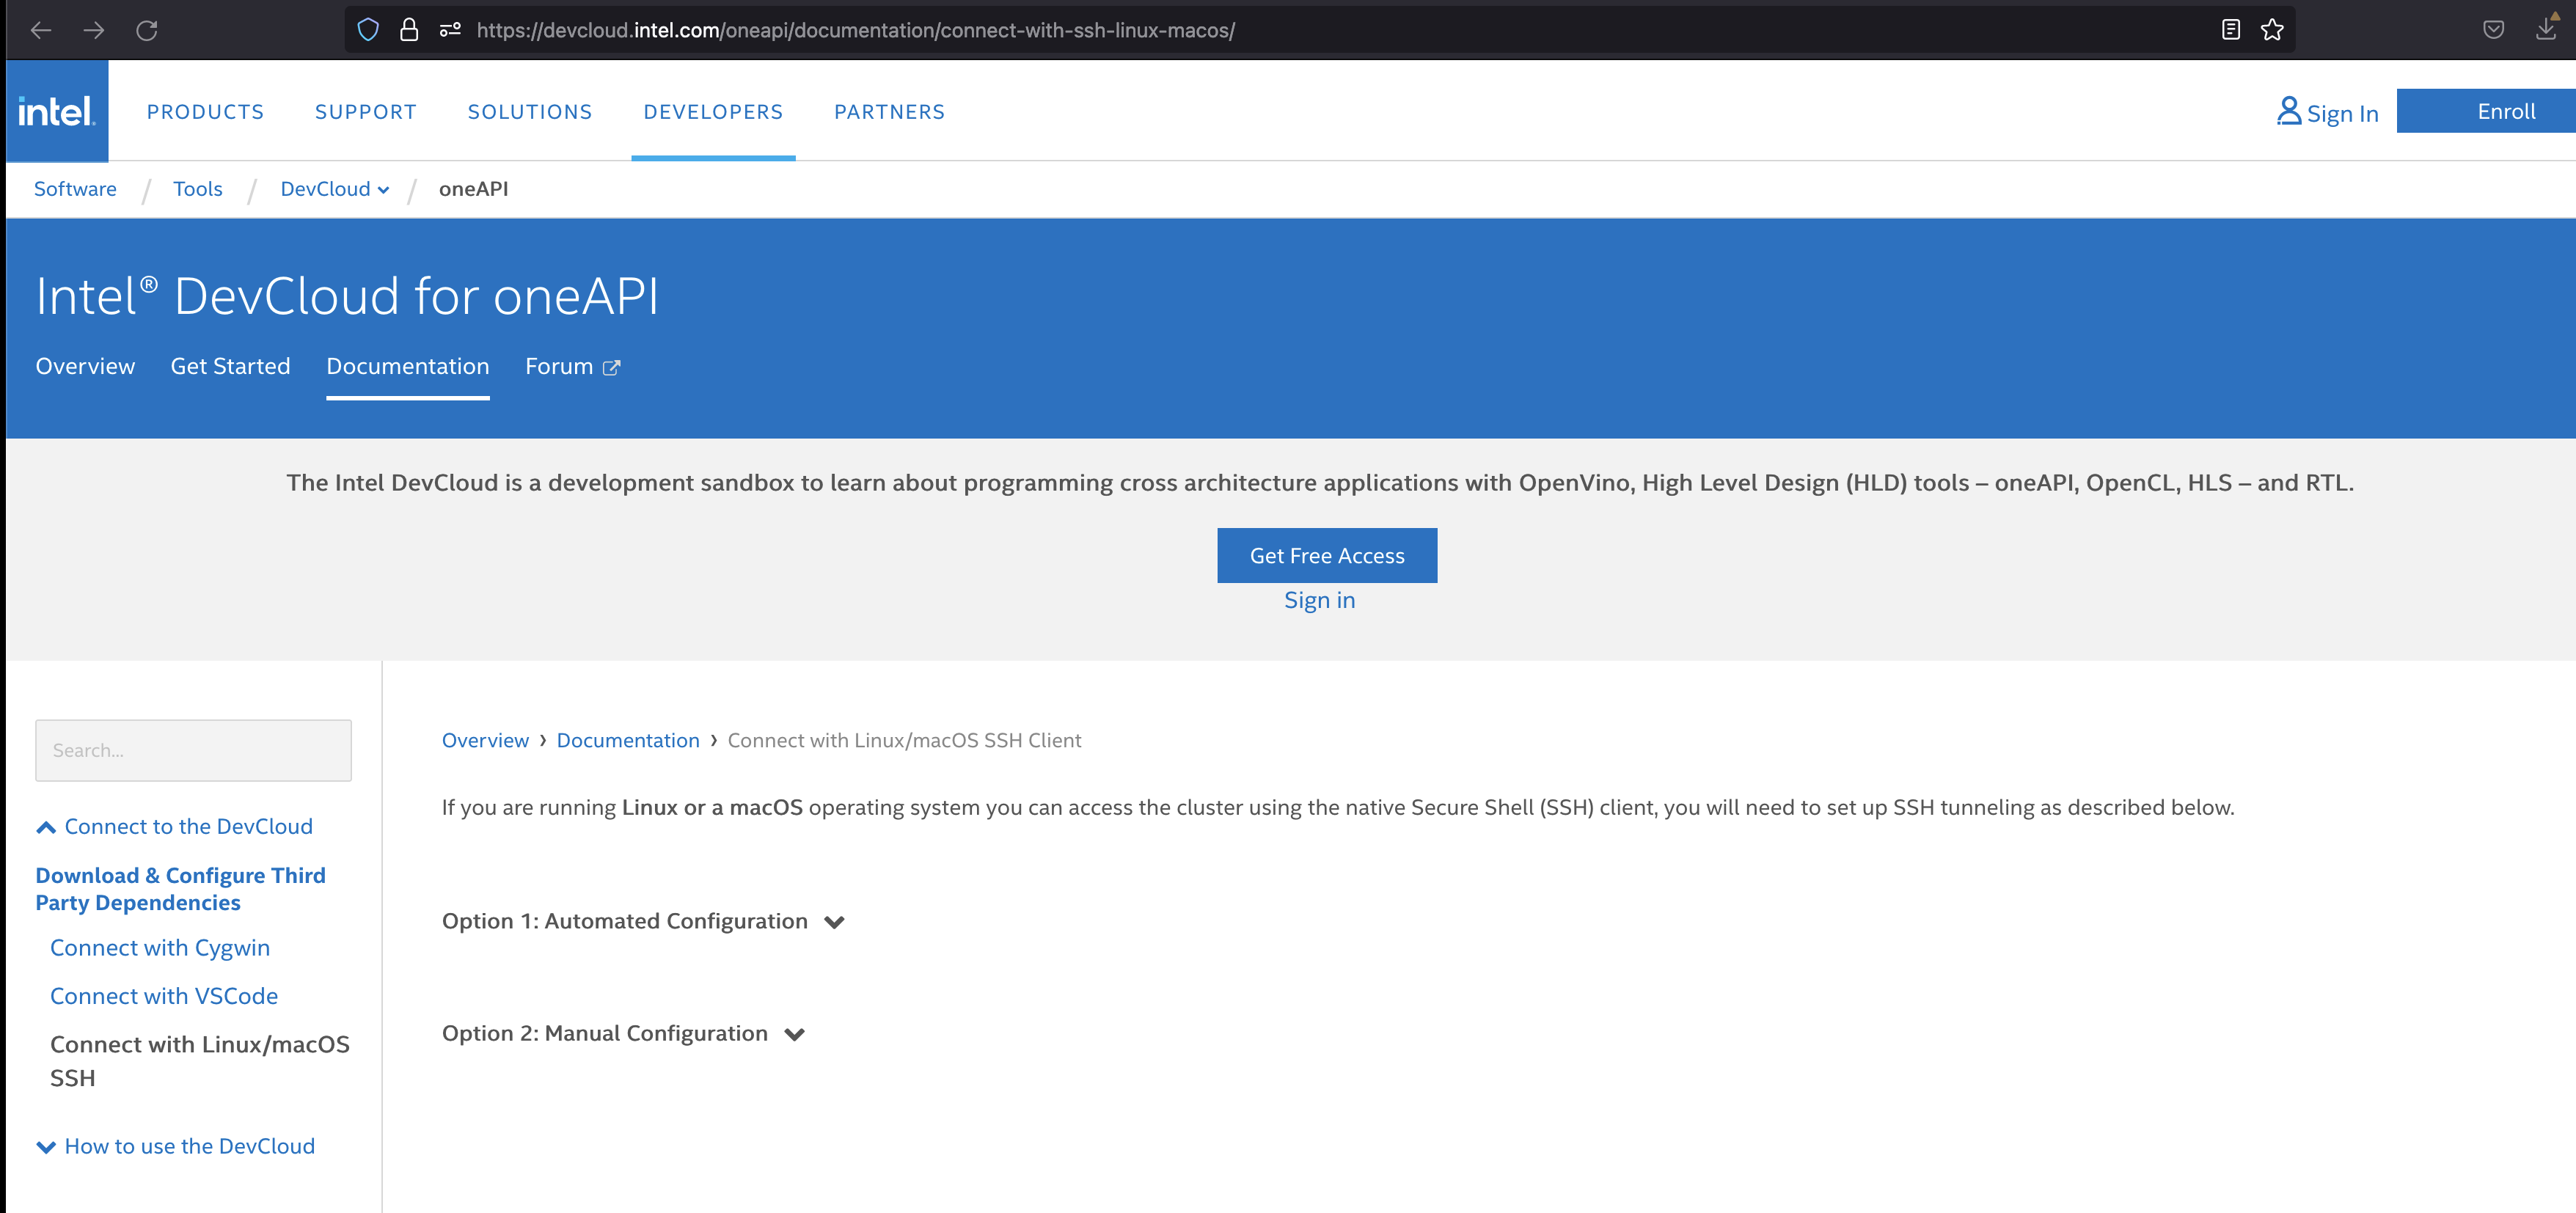Save the page to Pocket
The width and height of the screenshot is (2576, 1213).
[2493, 30]
